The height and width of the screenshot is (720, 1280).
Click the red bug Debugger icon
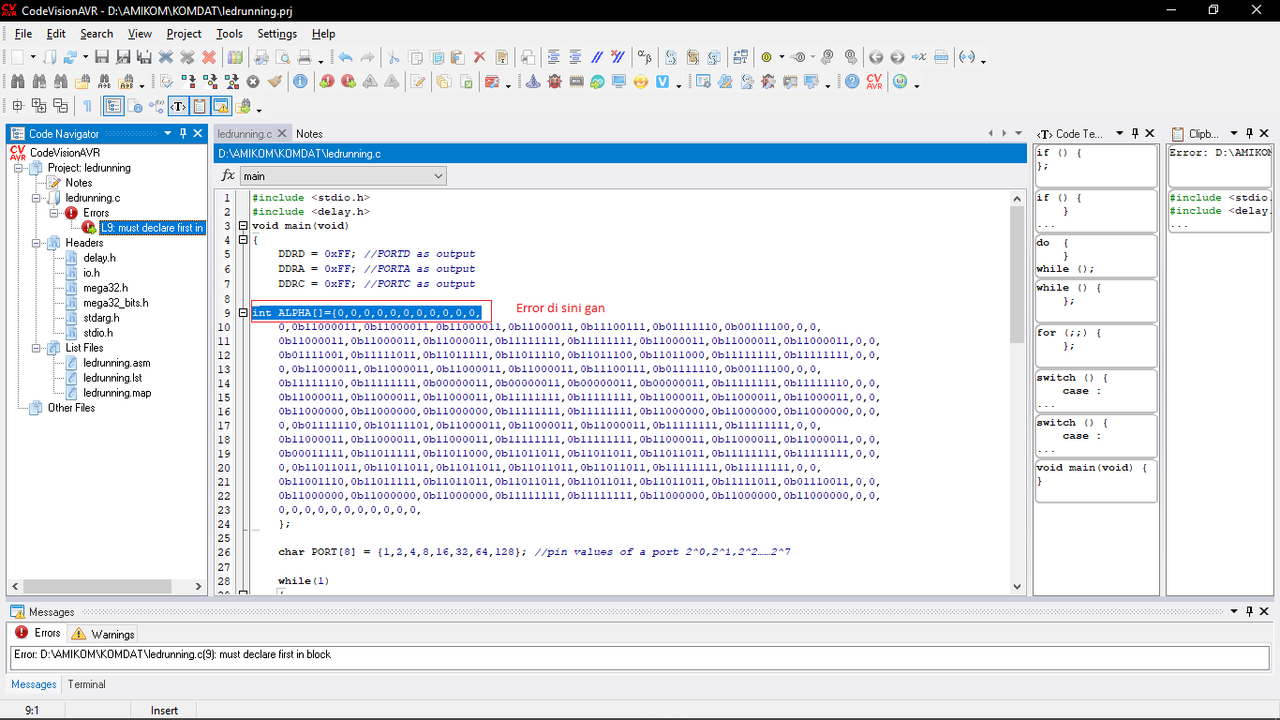tap(554, 82)
